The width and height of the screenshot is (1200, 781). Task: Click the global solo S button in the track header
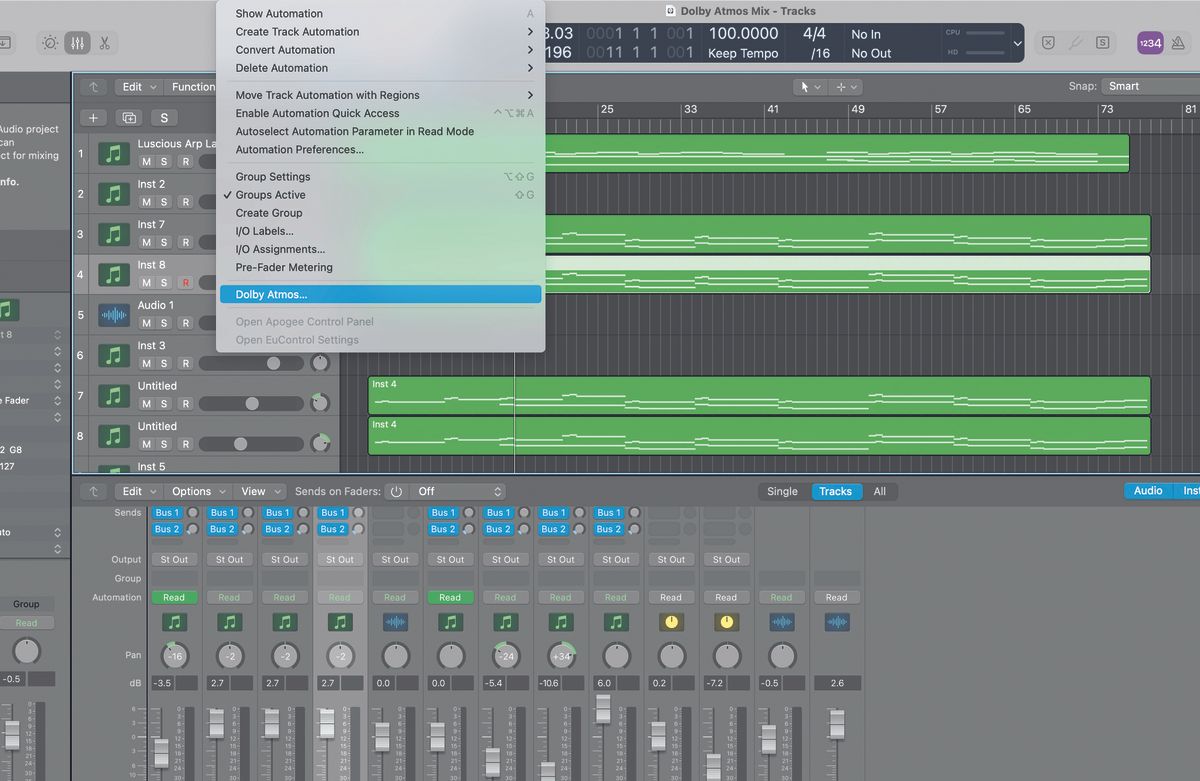[164, 118]
